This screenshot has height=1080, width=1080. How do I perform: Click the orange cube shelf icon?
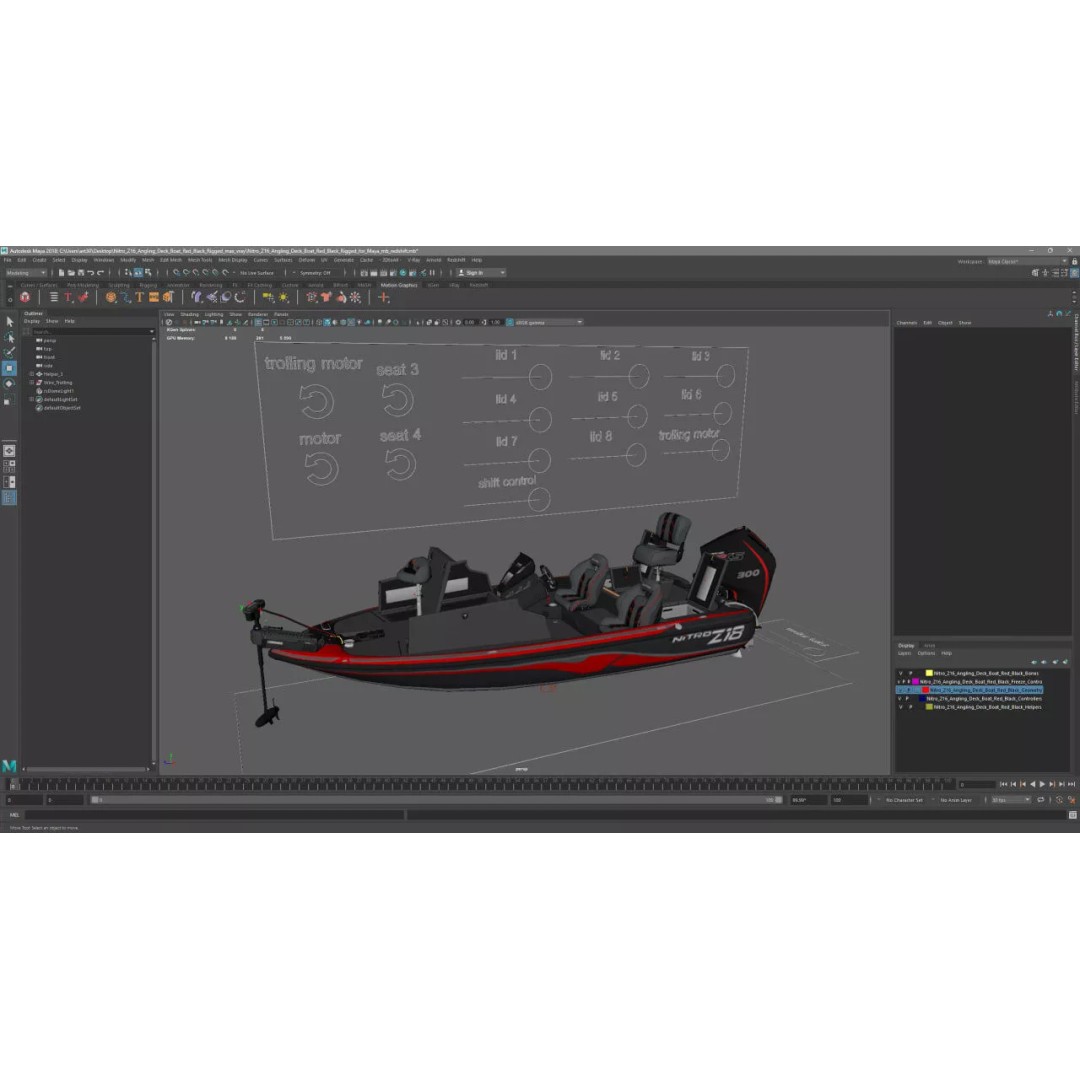(167, 298)
